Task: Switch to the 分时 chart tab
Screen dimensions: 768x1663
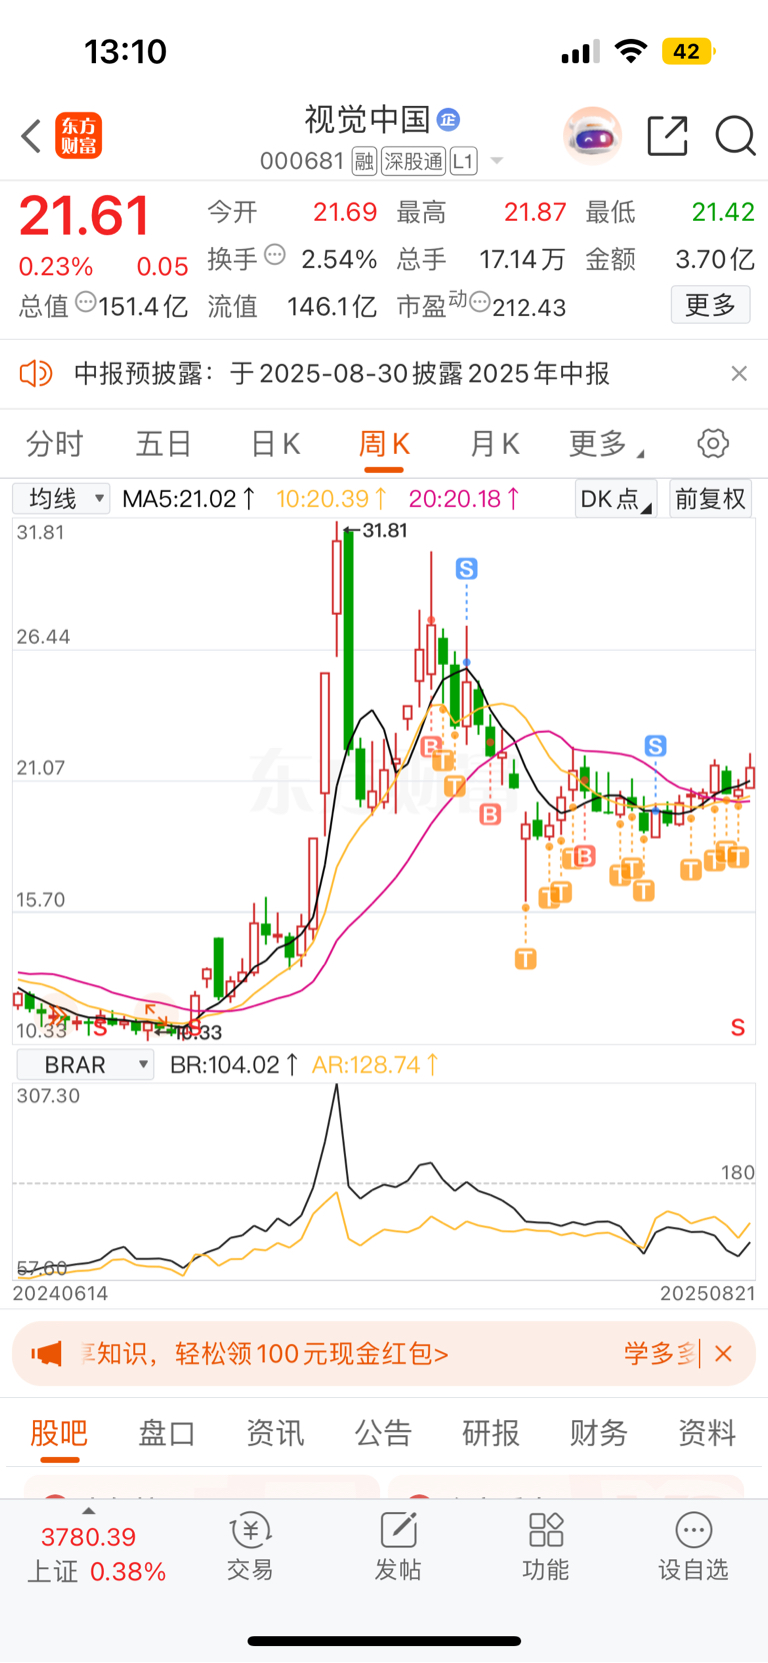Action: pos(54,444)
